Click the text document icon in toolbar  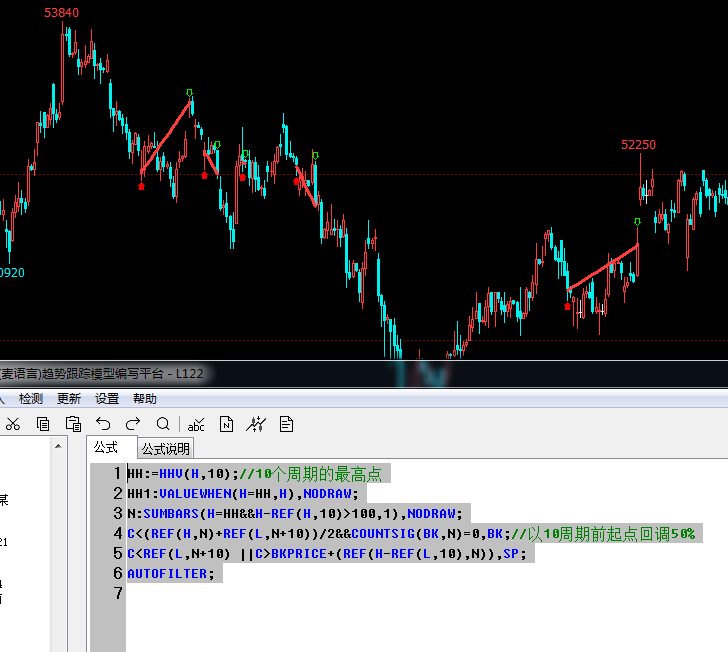coord(287,424)
